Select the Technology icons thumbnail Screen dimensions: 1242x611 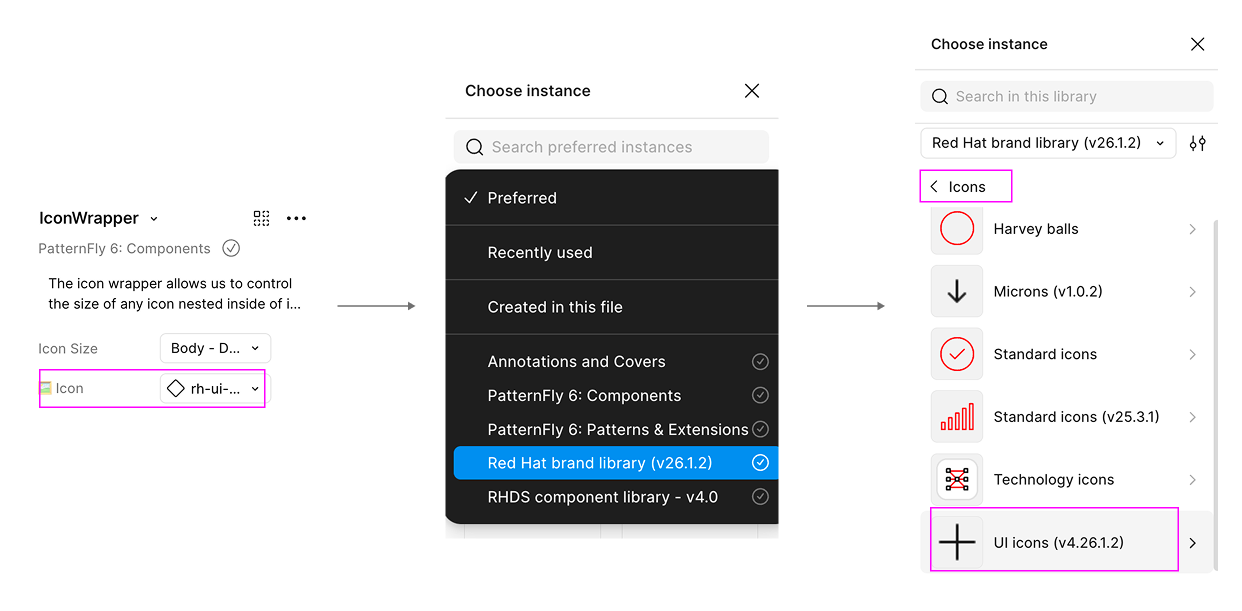pos(957,479)
